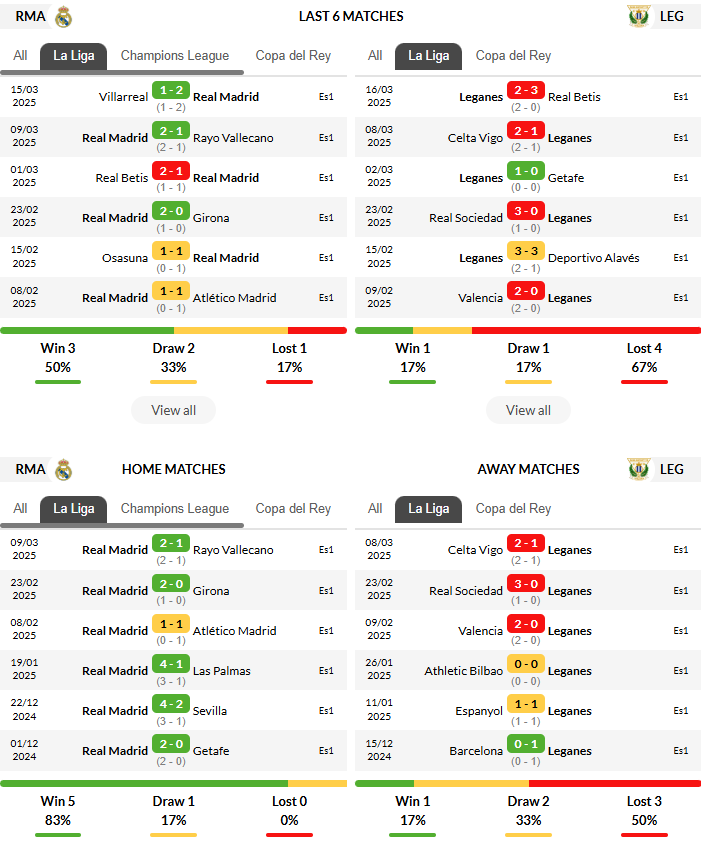Screen dimensions: 701x844
Task: Click Real Madrid win-draw-loss bar in Last 6
Action: coord(173,330)
